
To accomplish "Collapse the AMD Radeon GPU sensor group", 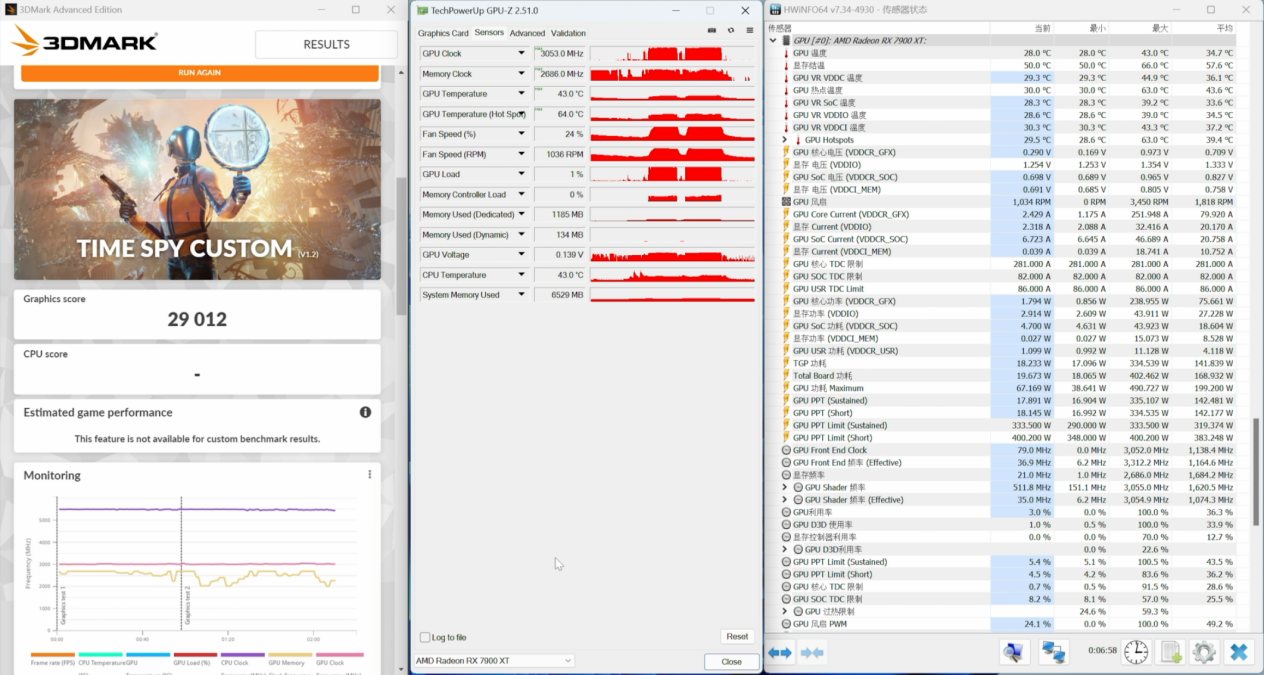I will pos(773,41).
